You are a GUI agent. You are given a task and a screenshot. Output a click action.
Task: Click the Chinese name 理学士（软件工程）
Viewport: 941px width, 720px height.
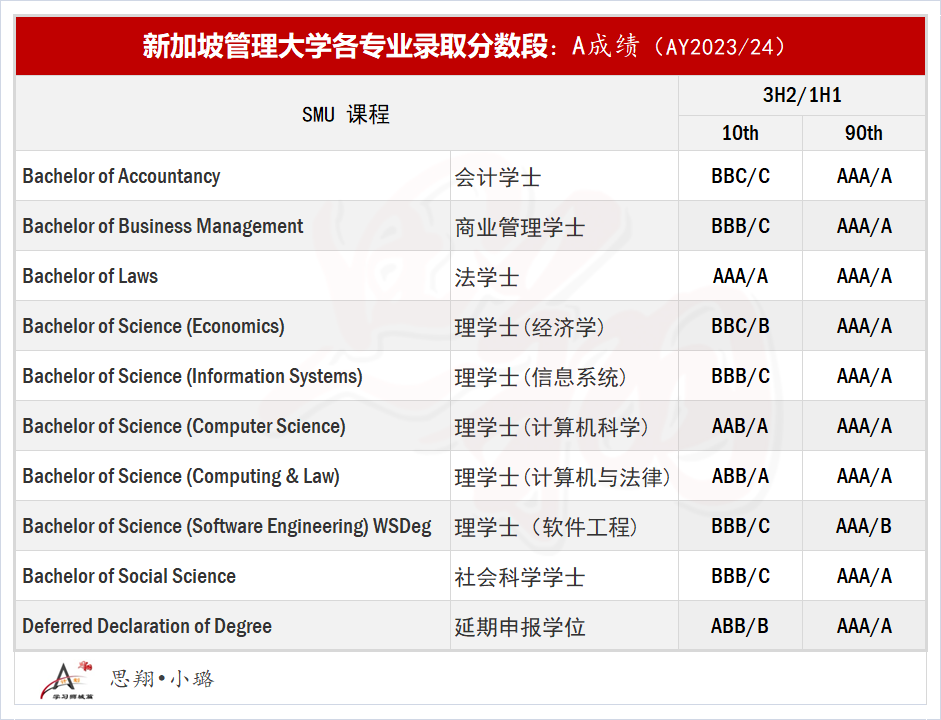[546, 527]
